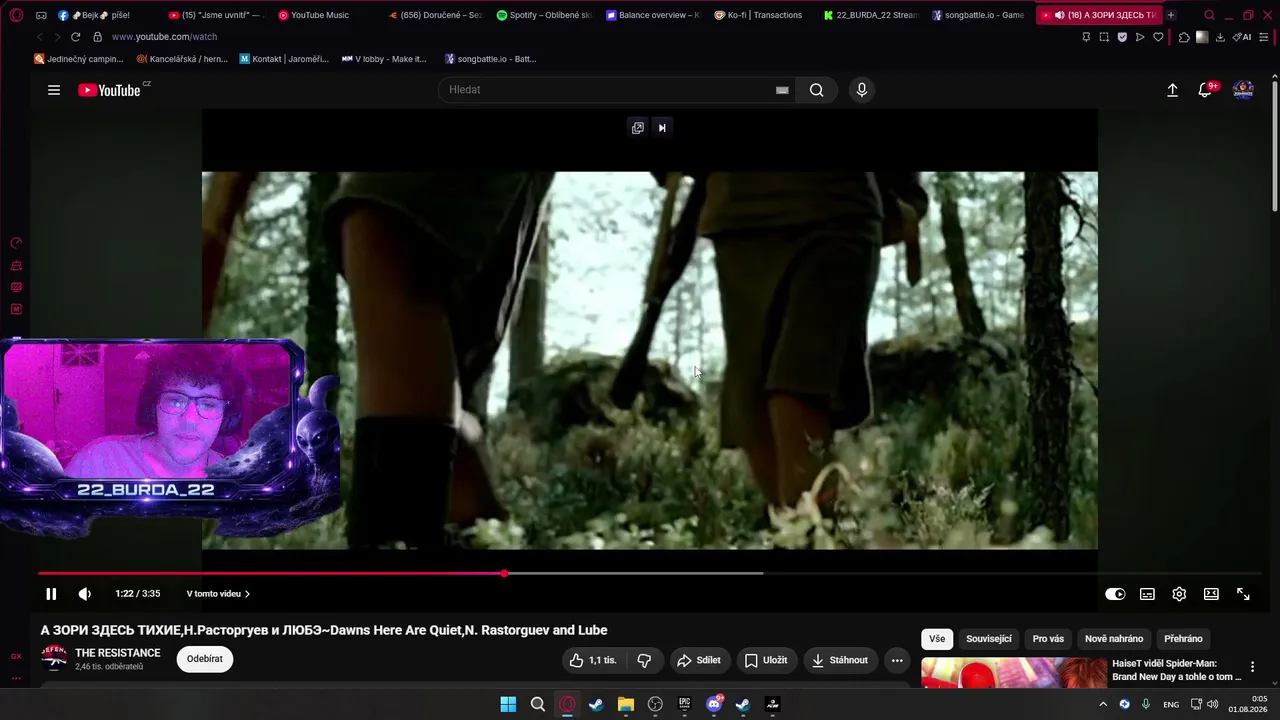Screen dimensions: 1280x720
Task: Open THE RESISTANCE channel avatar
Action: [x=54, y=658]
